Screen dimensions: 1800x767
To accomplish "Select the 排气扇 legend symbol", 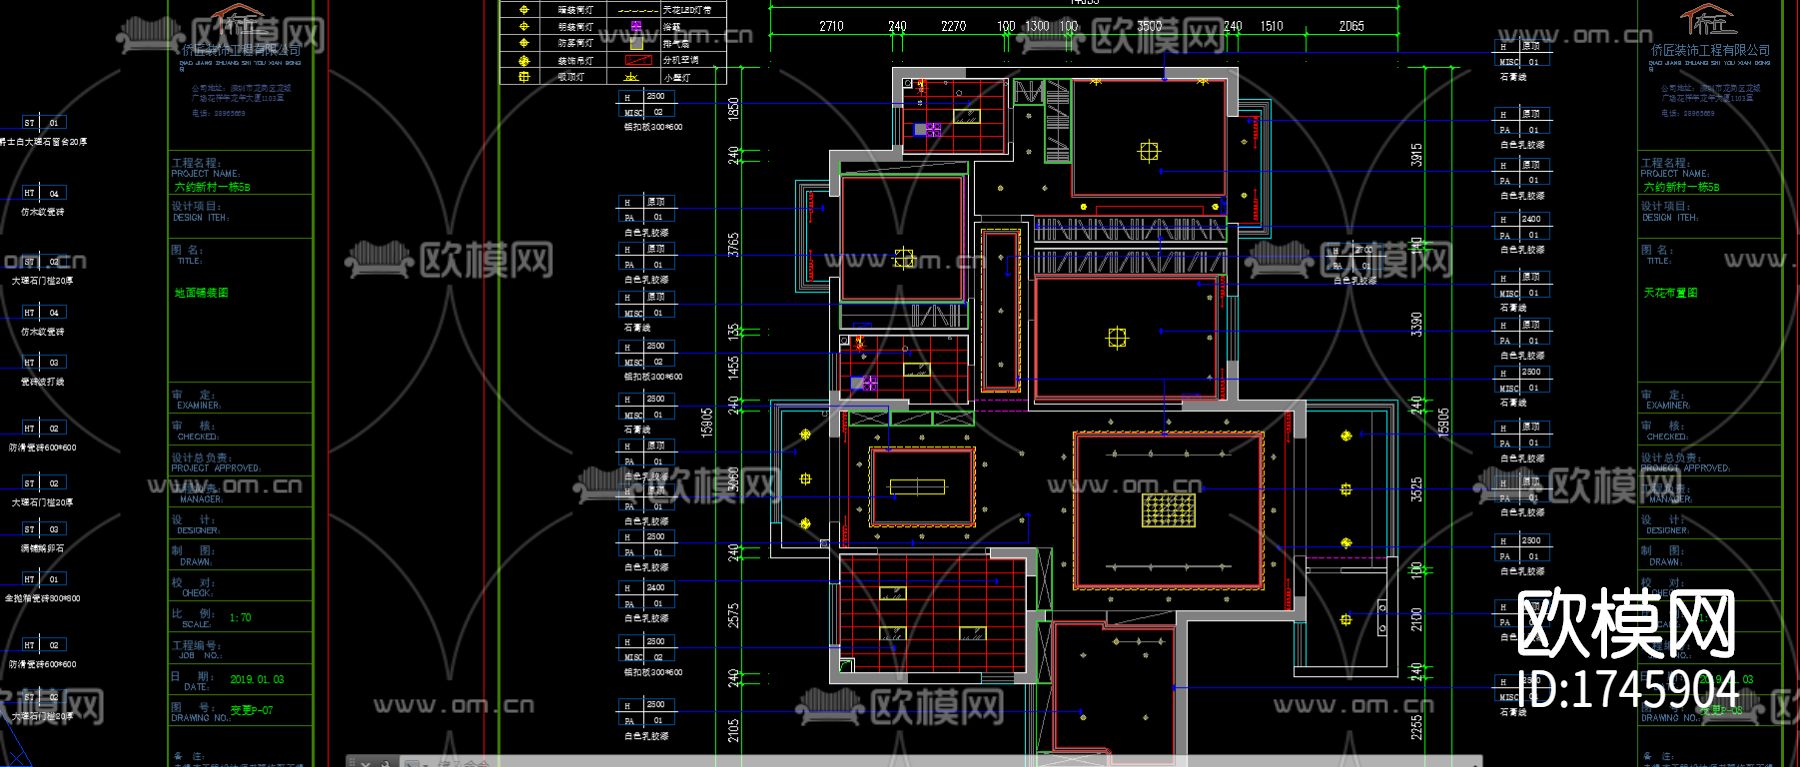I will (636, 43).
